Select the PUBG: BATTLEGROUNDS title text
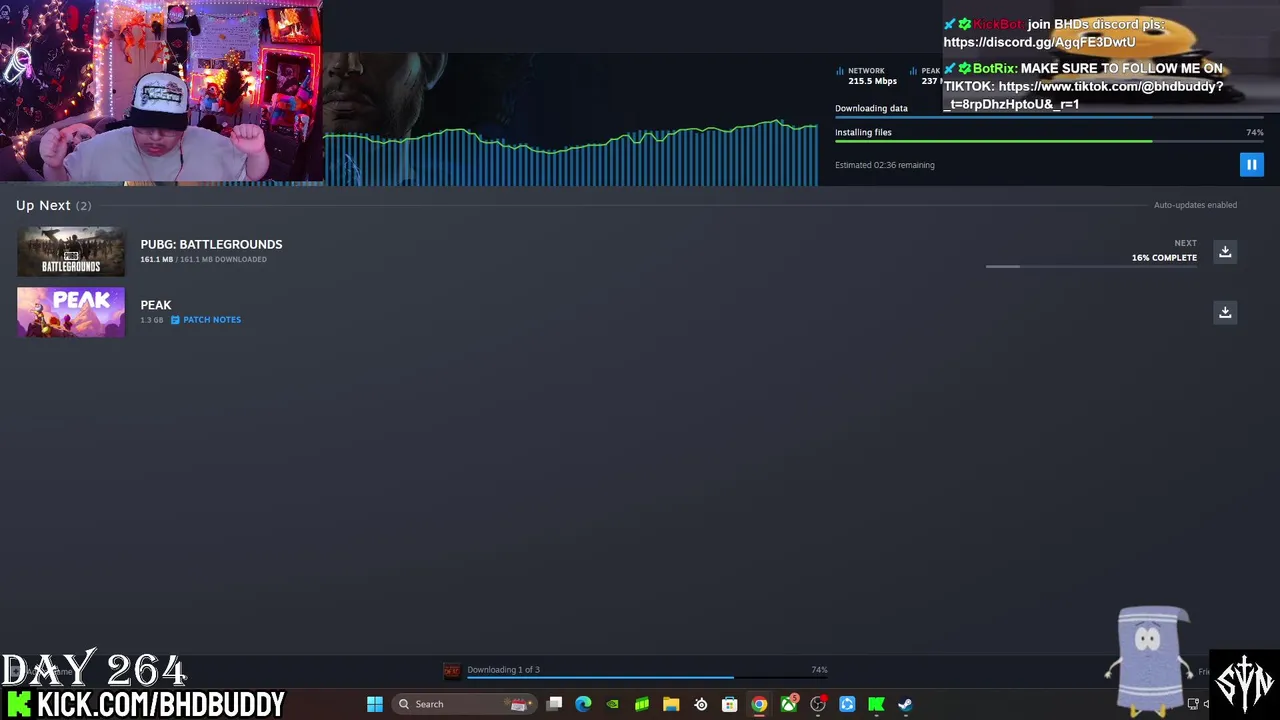 click(x=211, y=244)
